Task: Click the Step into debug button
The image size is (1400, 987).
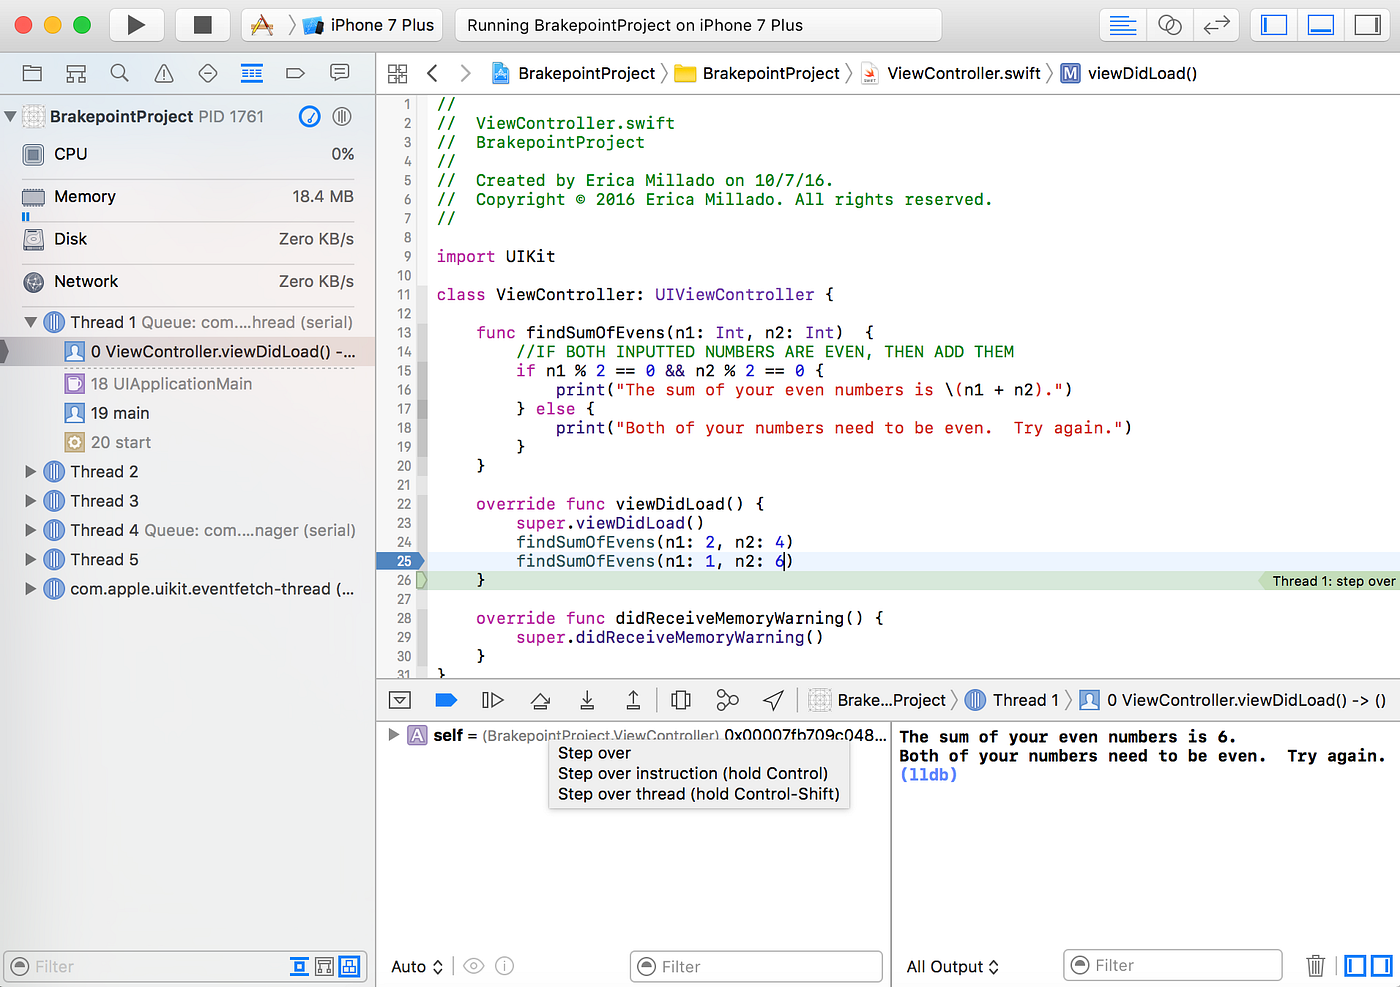Action: (x=587, y=700)
